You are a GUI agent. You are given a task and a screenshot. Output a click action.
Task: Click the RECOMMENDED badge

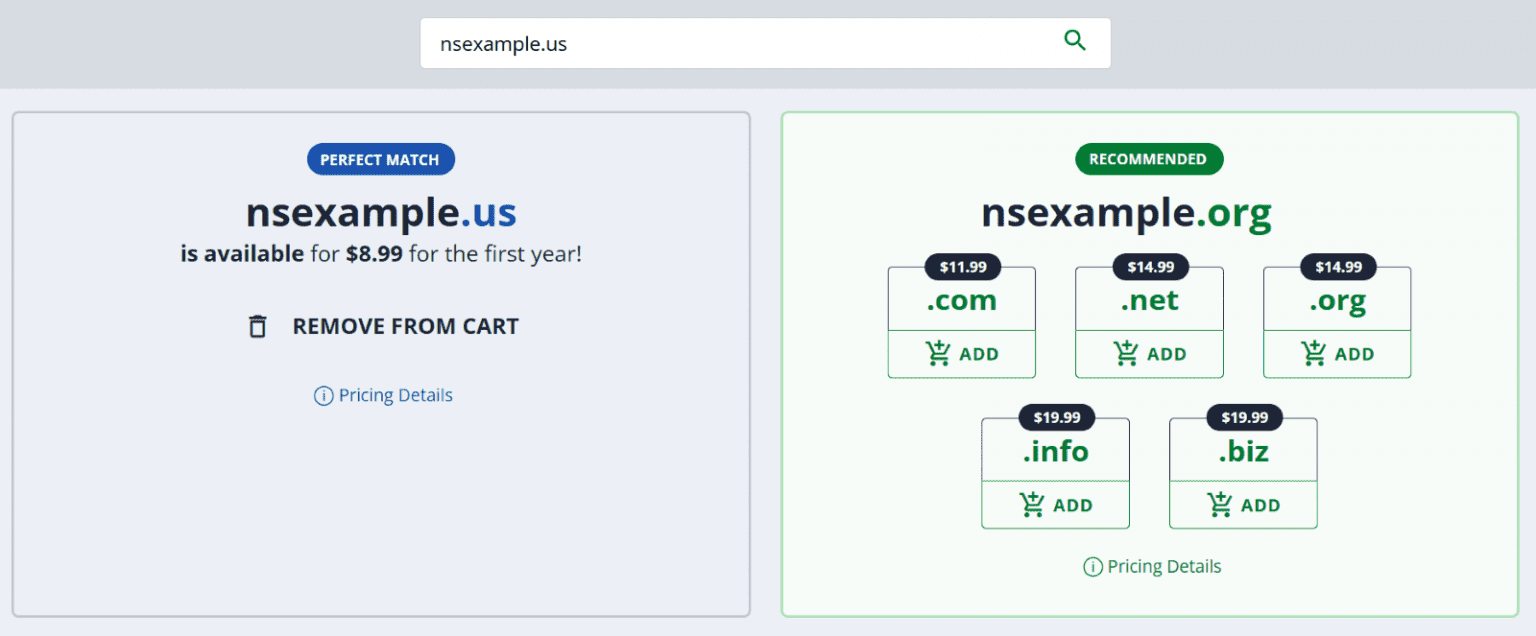[x=1149, y=159]
